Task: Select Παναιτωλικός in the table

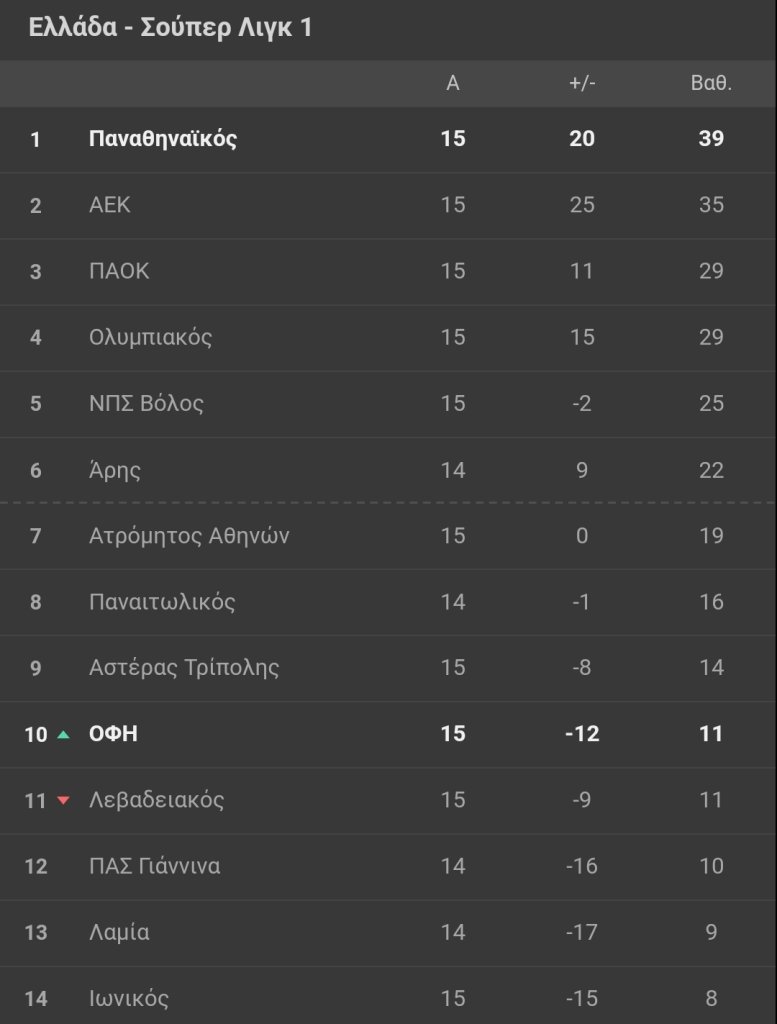Action: click(x=162, y=602)
